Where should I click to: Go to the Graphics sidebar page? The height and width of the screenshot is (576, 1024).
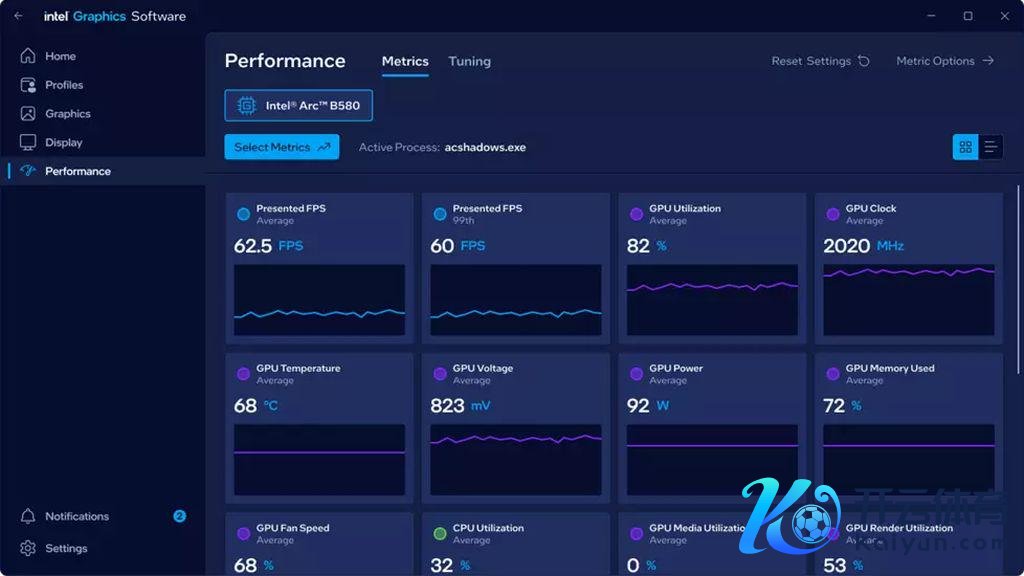point(67,114)
